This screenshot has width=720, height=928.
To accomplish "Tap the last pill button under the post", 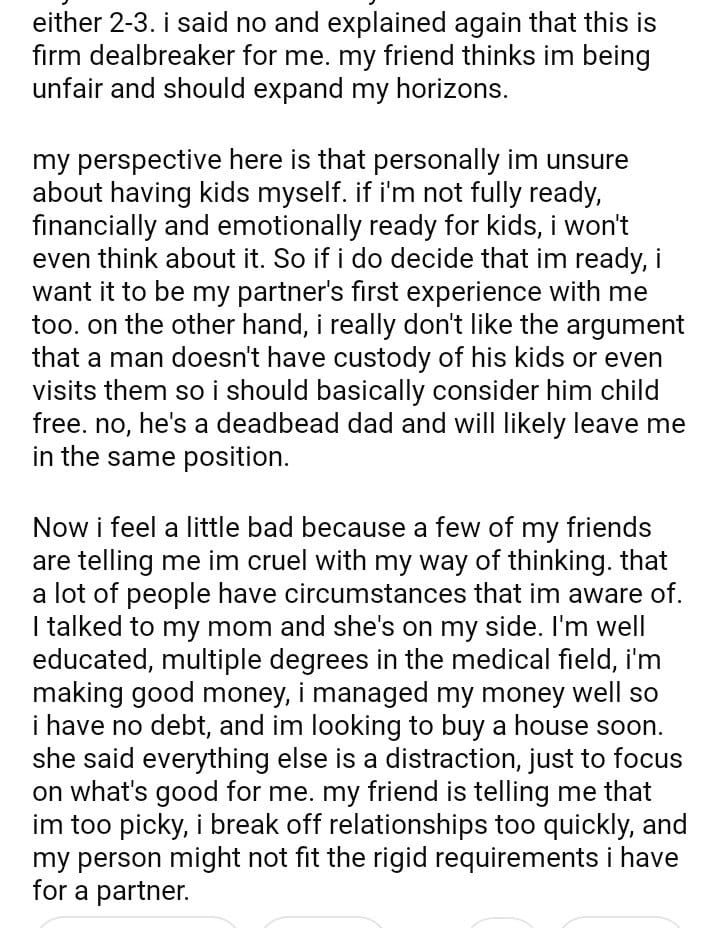I will coord(620,922).
